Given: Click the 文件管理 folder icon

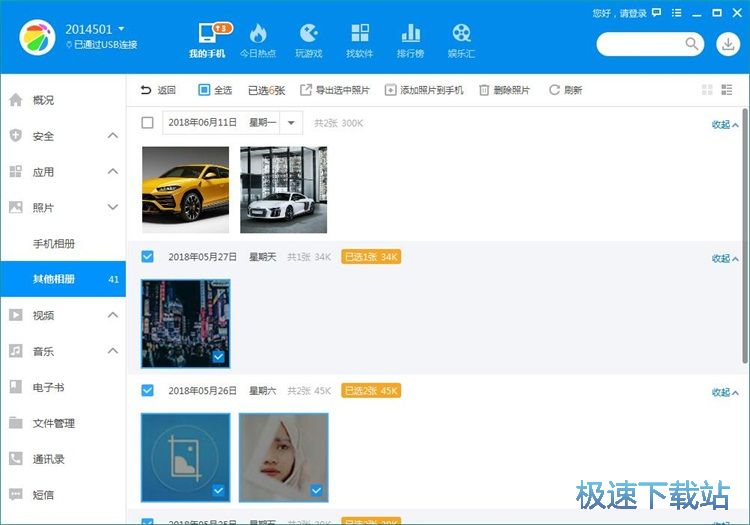Looking at the screenshot, I should 16,422.
